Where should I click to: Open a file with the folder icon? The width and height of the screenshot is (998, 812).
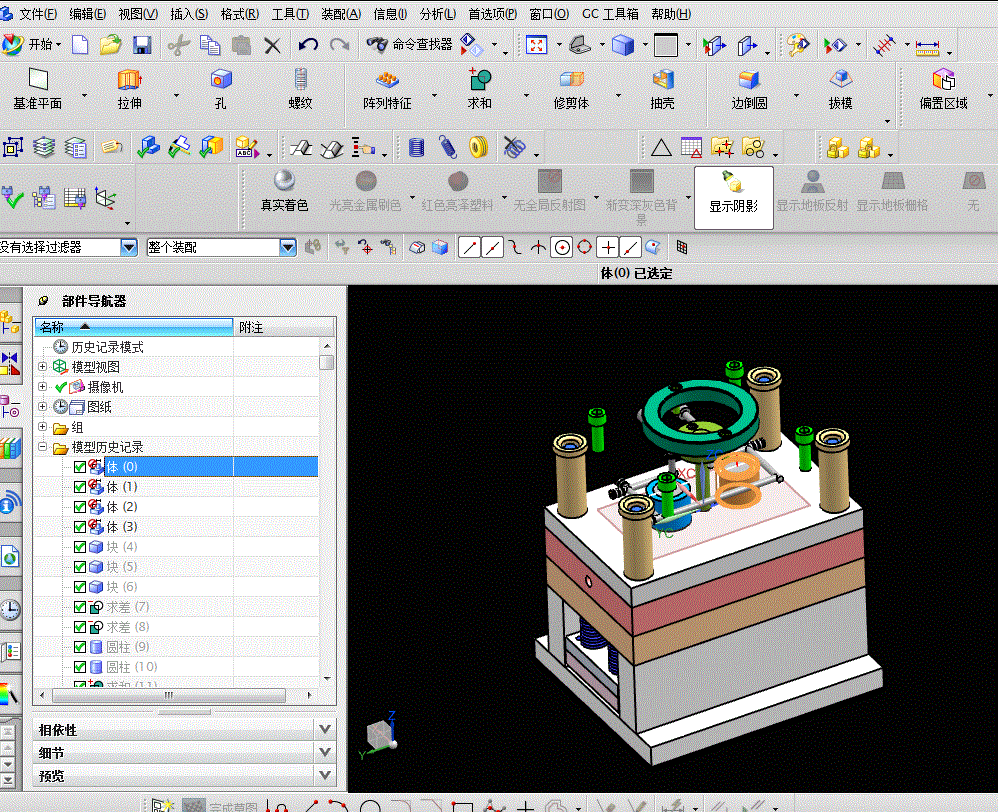(111, 45)
